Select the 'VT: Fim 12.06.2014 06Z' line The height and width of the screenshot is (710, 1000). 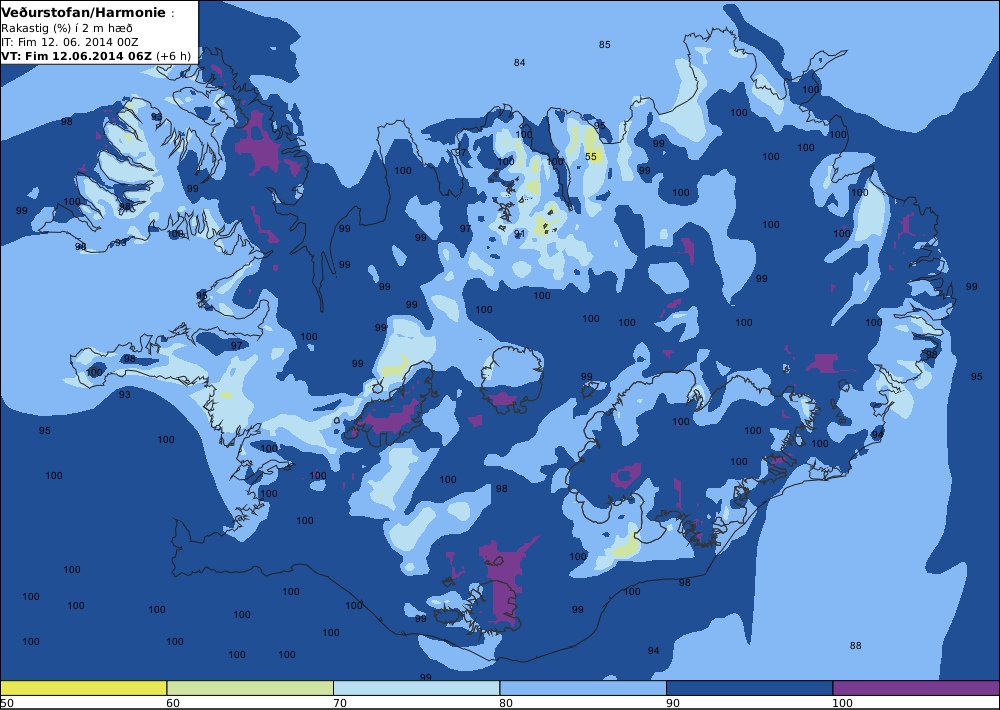point(76,55)
